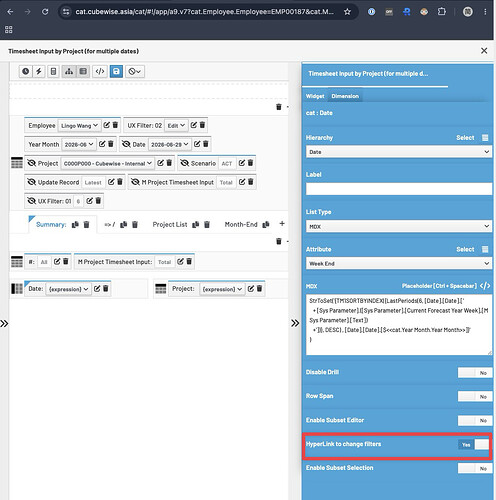
Task: Click the clock icon in toolbar
Action: coord(25,71)
